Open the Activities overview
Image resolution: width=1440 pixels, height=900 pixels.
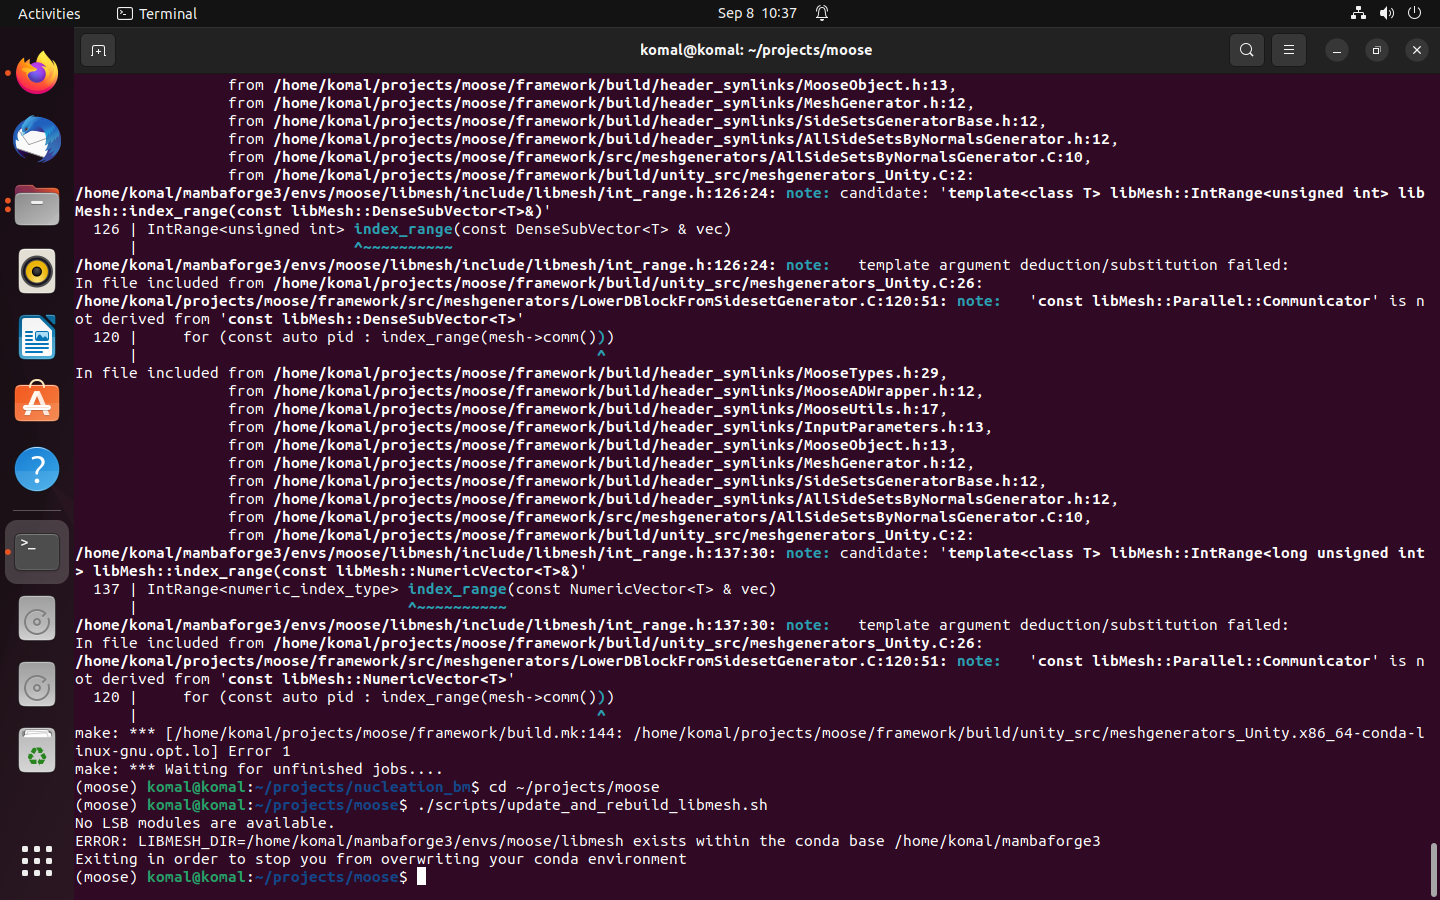tap(48, 13)
